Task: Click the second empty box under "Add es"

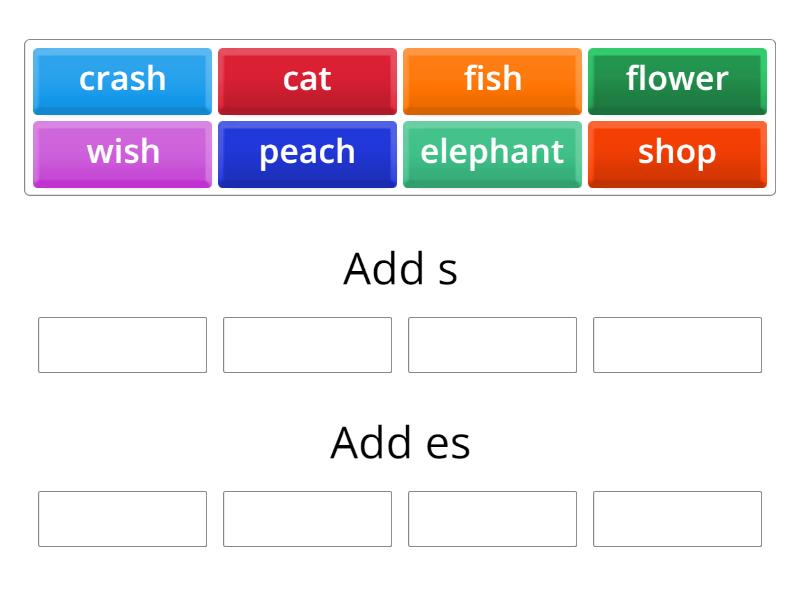Action: [x=307, y=519]
